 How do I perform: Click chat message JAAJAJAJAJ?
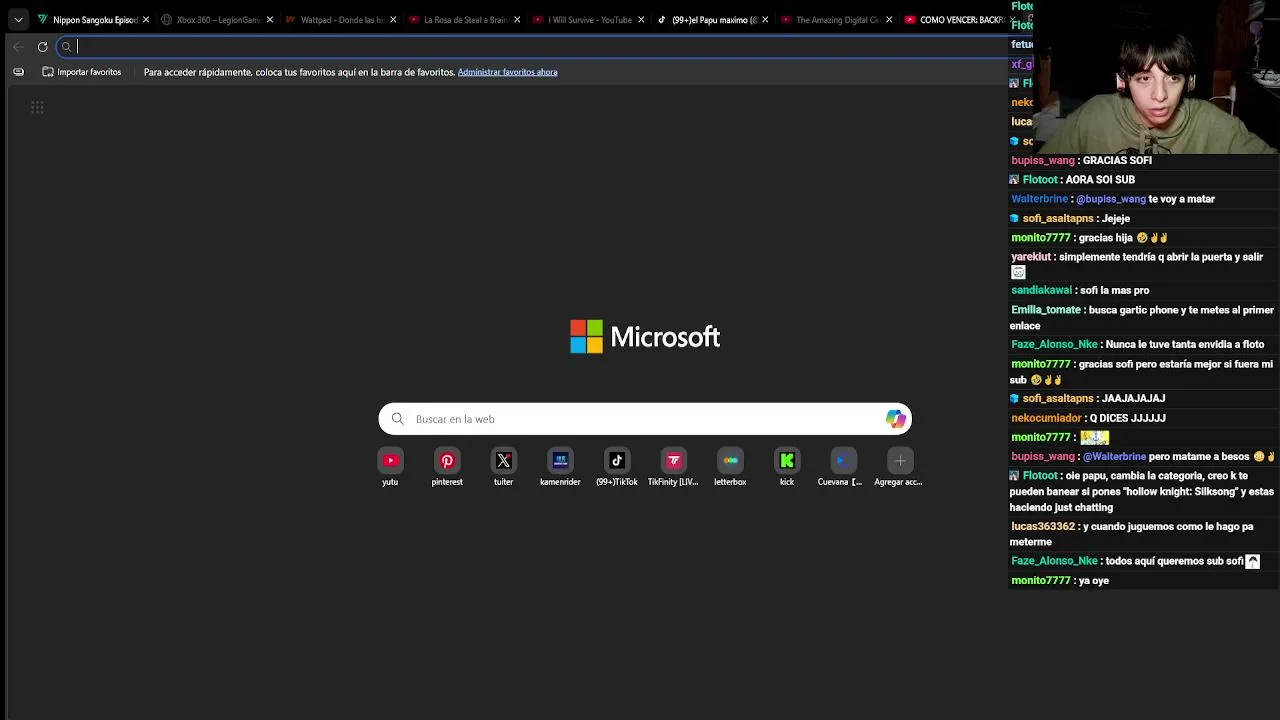click(x=1133, y=398)
